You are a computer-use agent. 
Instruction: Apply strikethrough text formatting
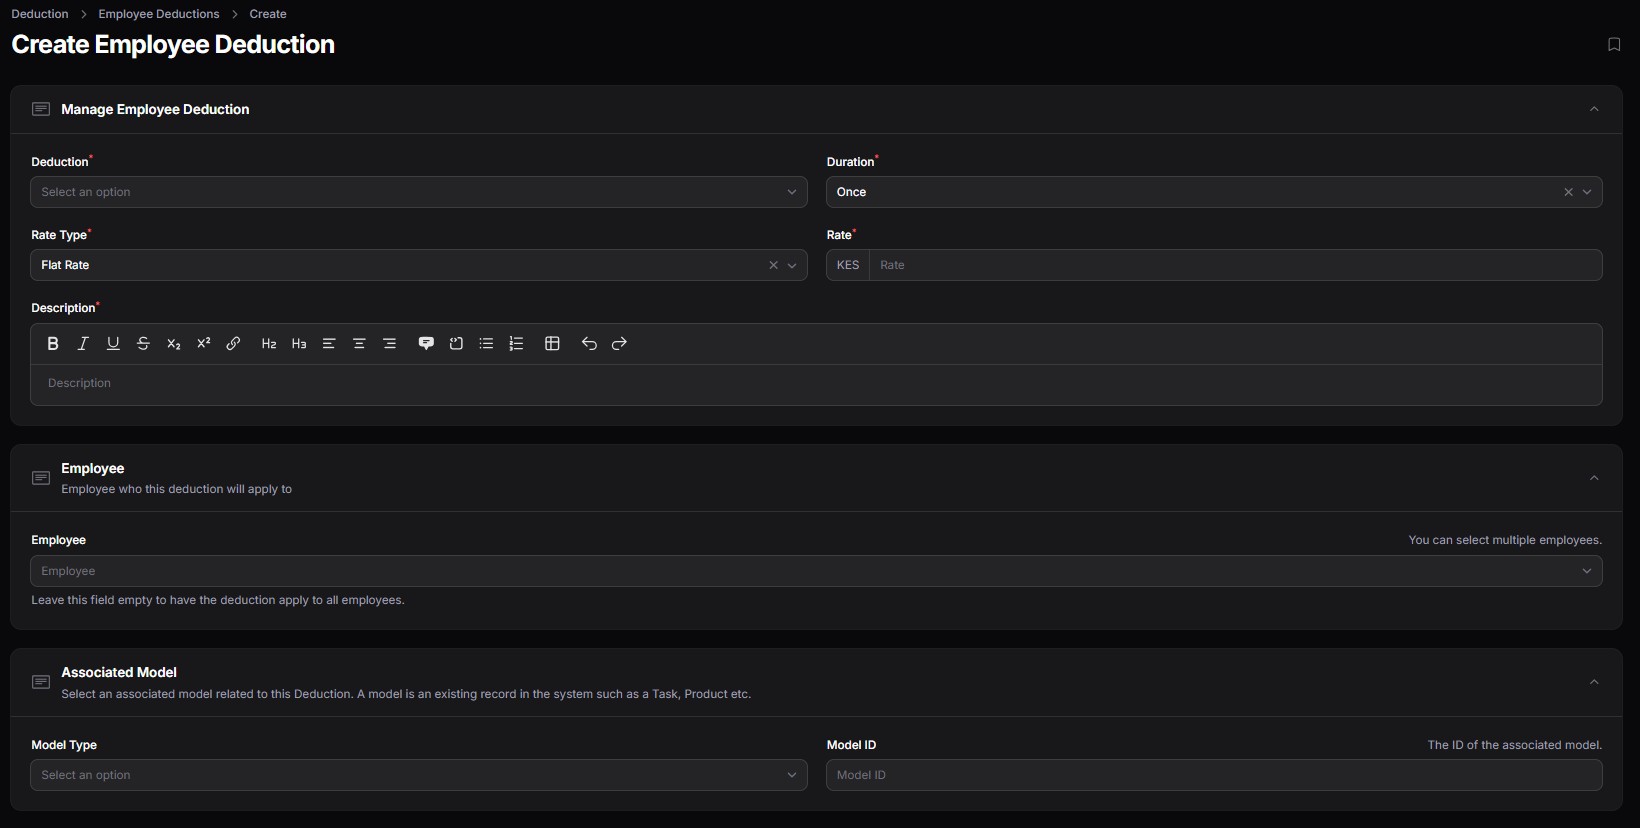pos(143,343)
